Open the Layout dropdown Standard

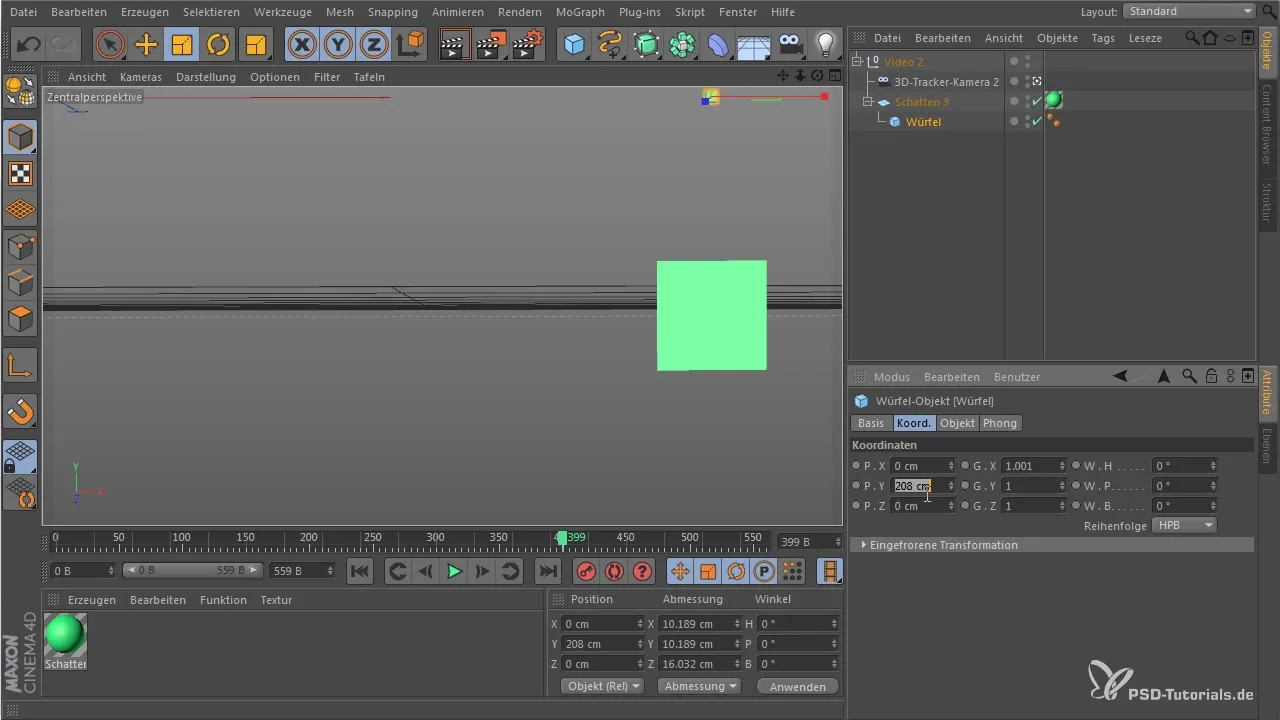[x=1189, y=11]
